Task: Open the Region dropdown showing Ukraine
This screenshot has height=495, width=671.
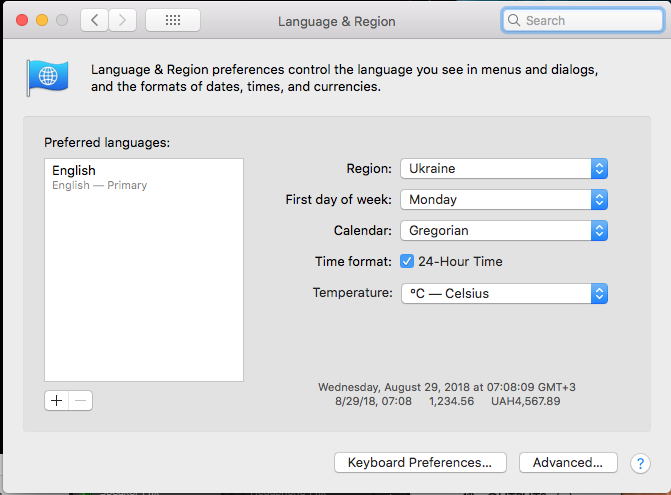Action: 504,169
